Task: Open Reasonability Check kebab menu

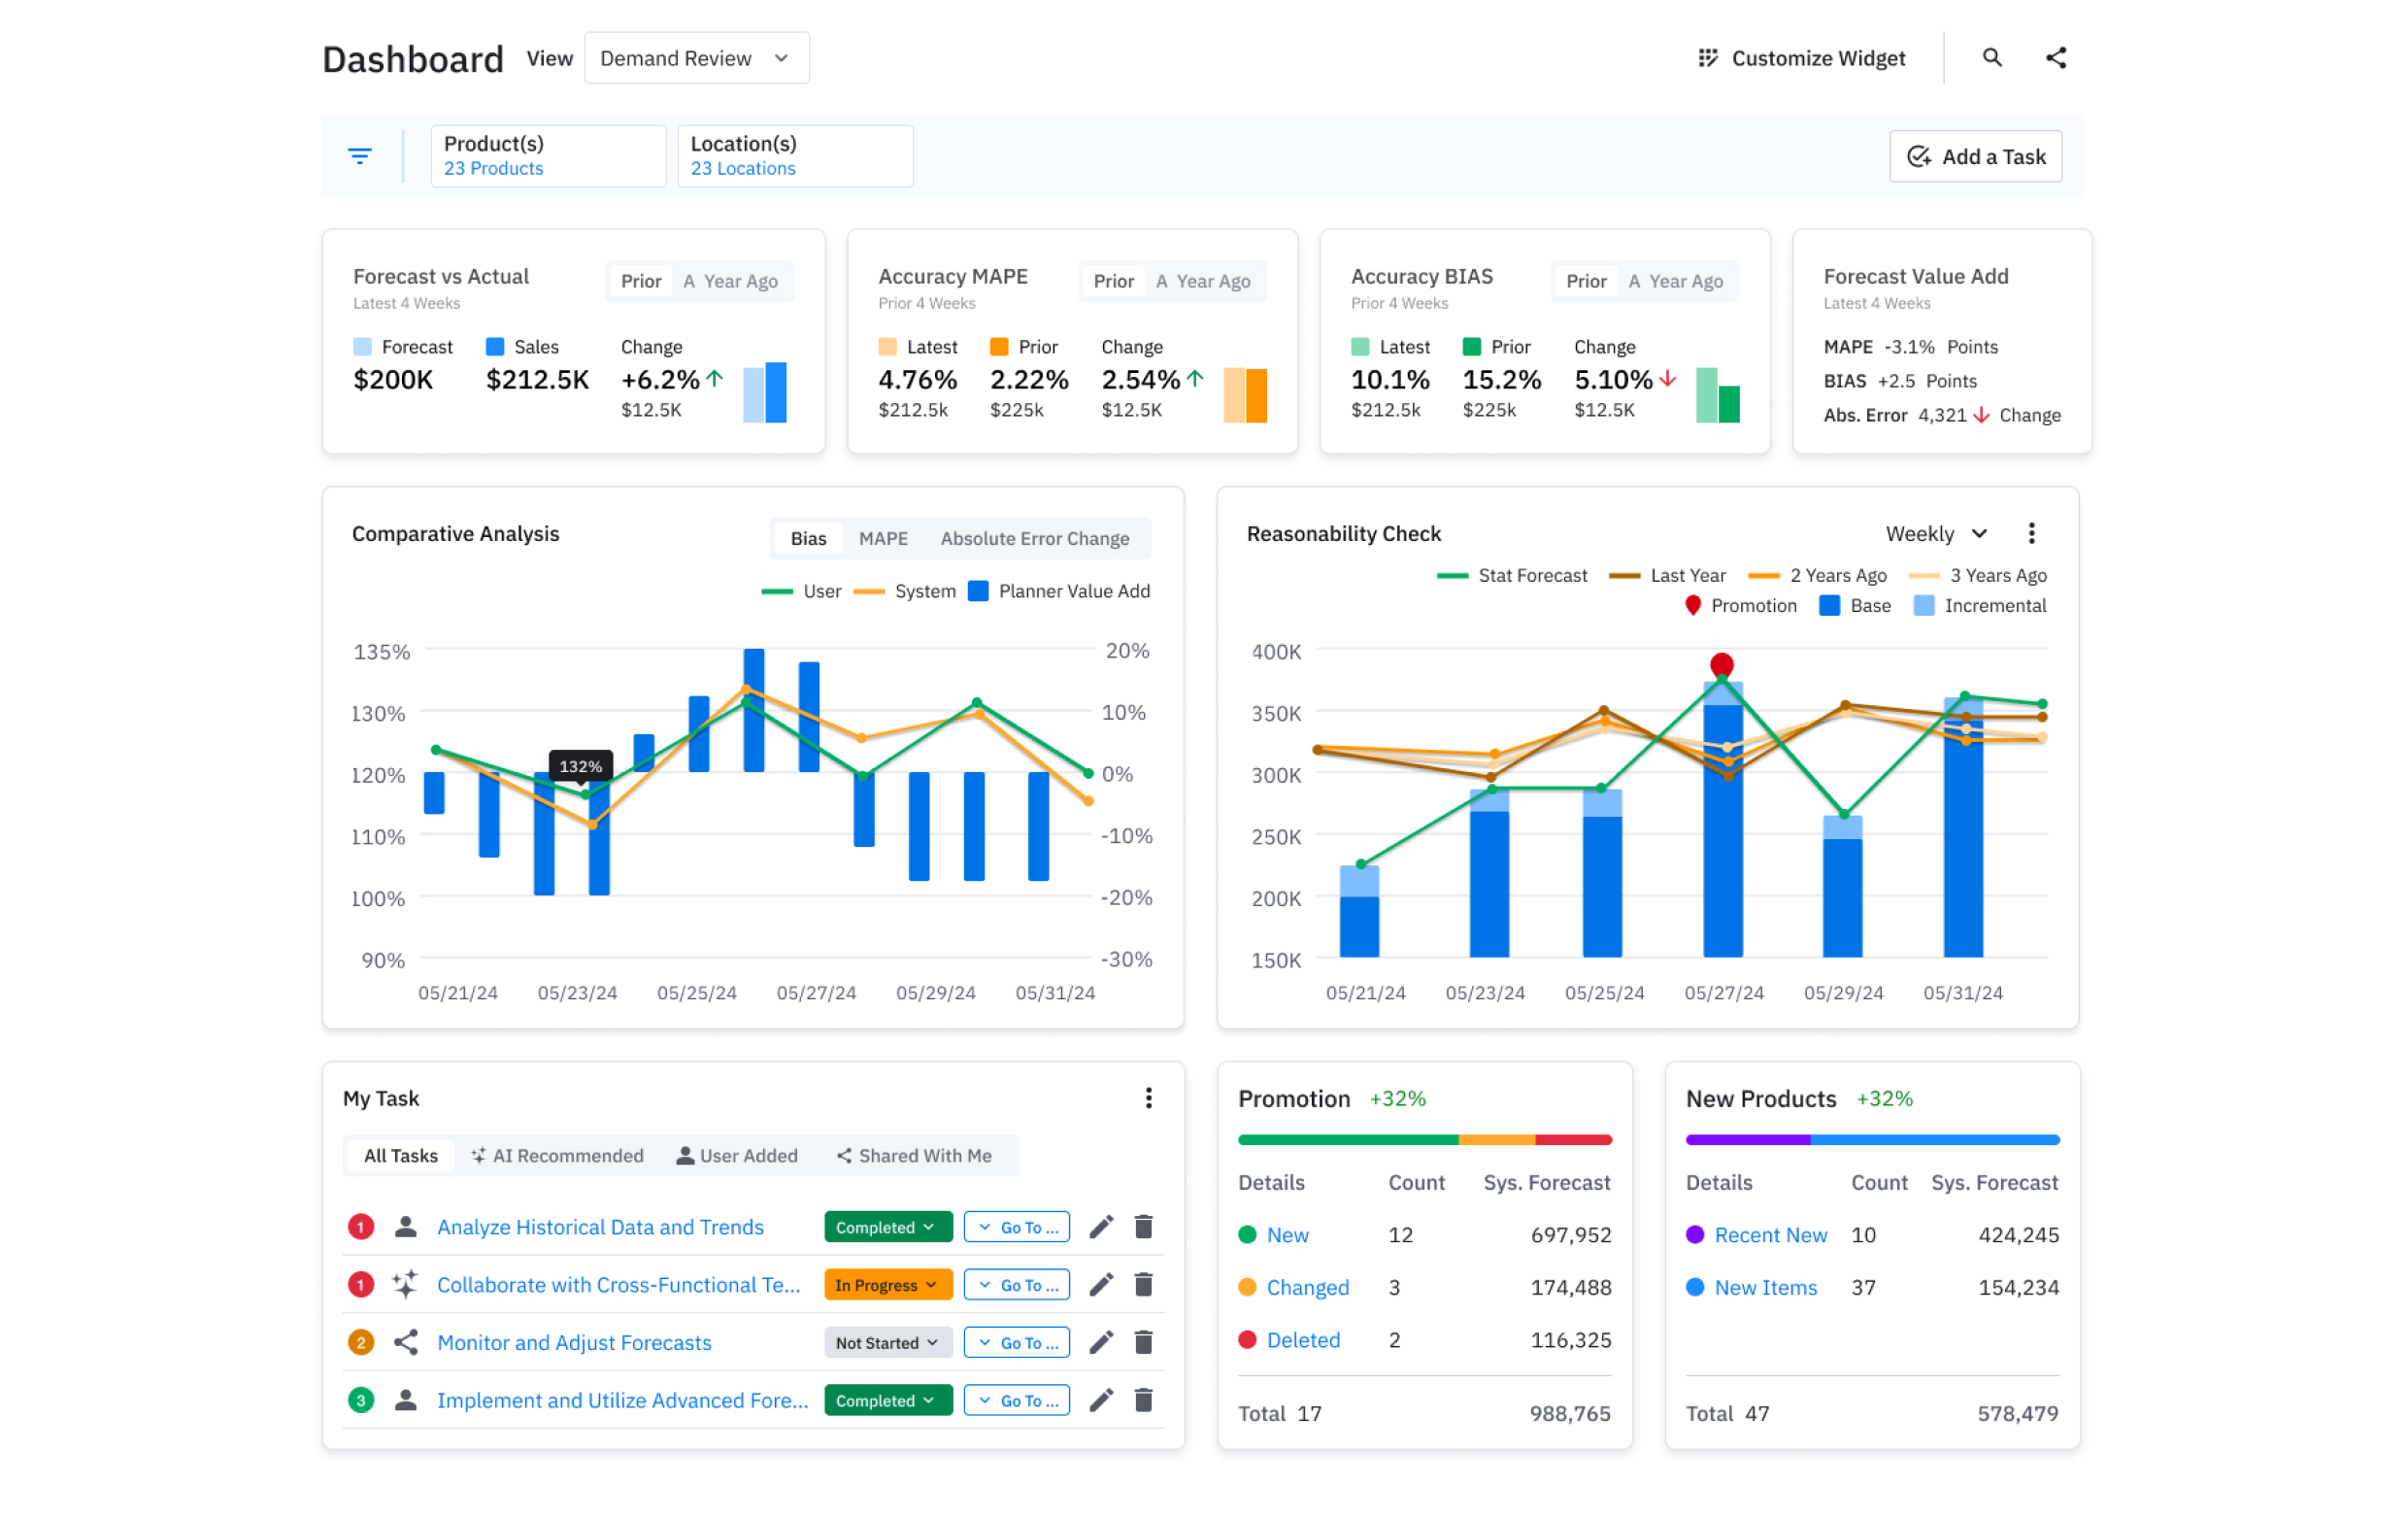Action: pos(2030,533)
